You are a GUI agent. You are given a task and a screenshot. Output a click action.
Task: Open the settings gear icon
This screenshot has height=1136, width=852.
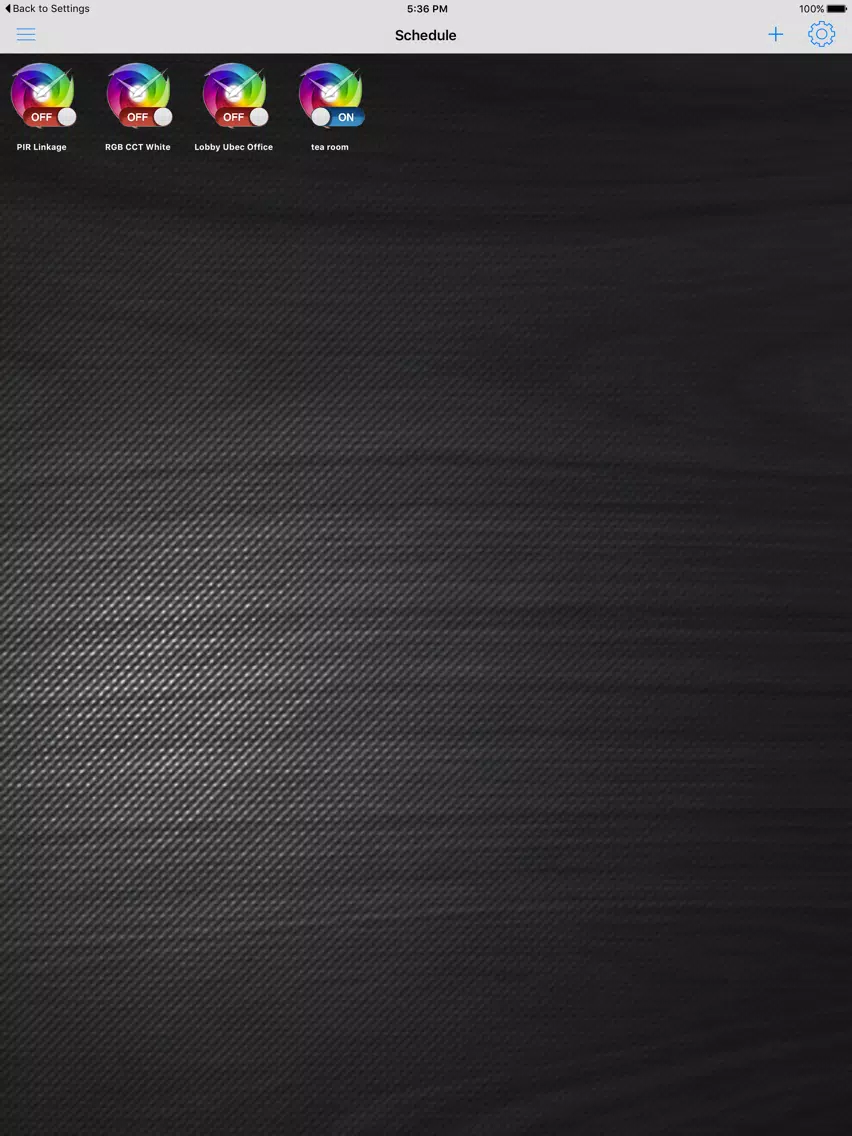[822, 34]
